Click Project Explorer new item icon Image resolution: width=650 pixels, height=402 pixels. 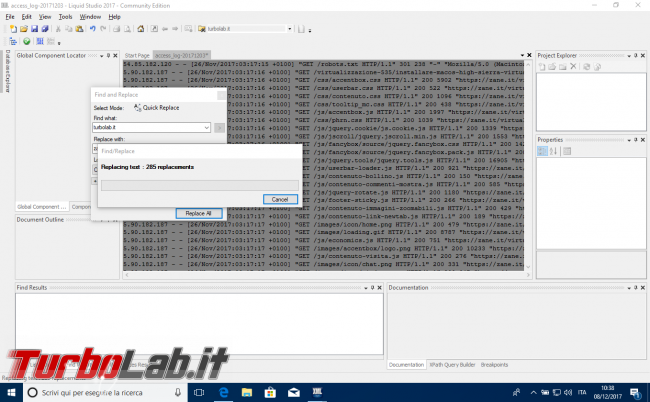click(542, 66)
